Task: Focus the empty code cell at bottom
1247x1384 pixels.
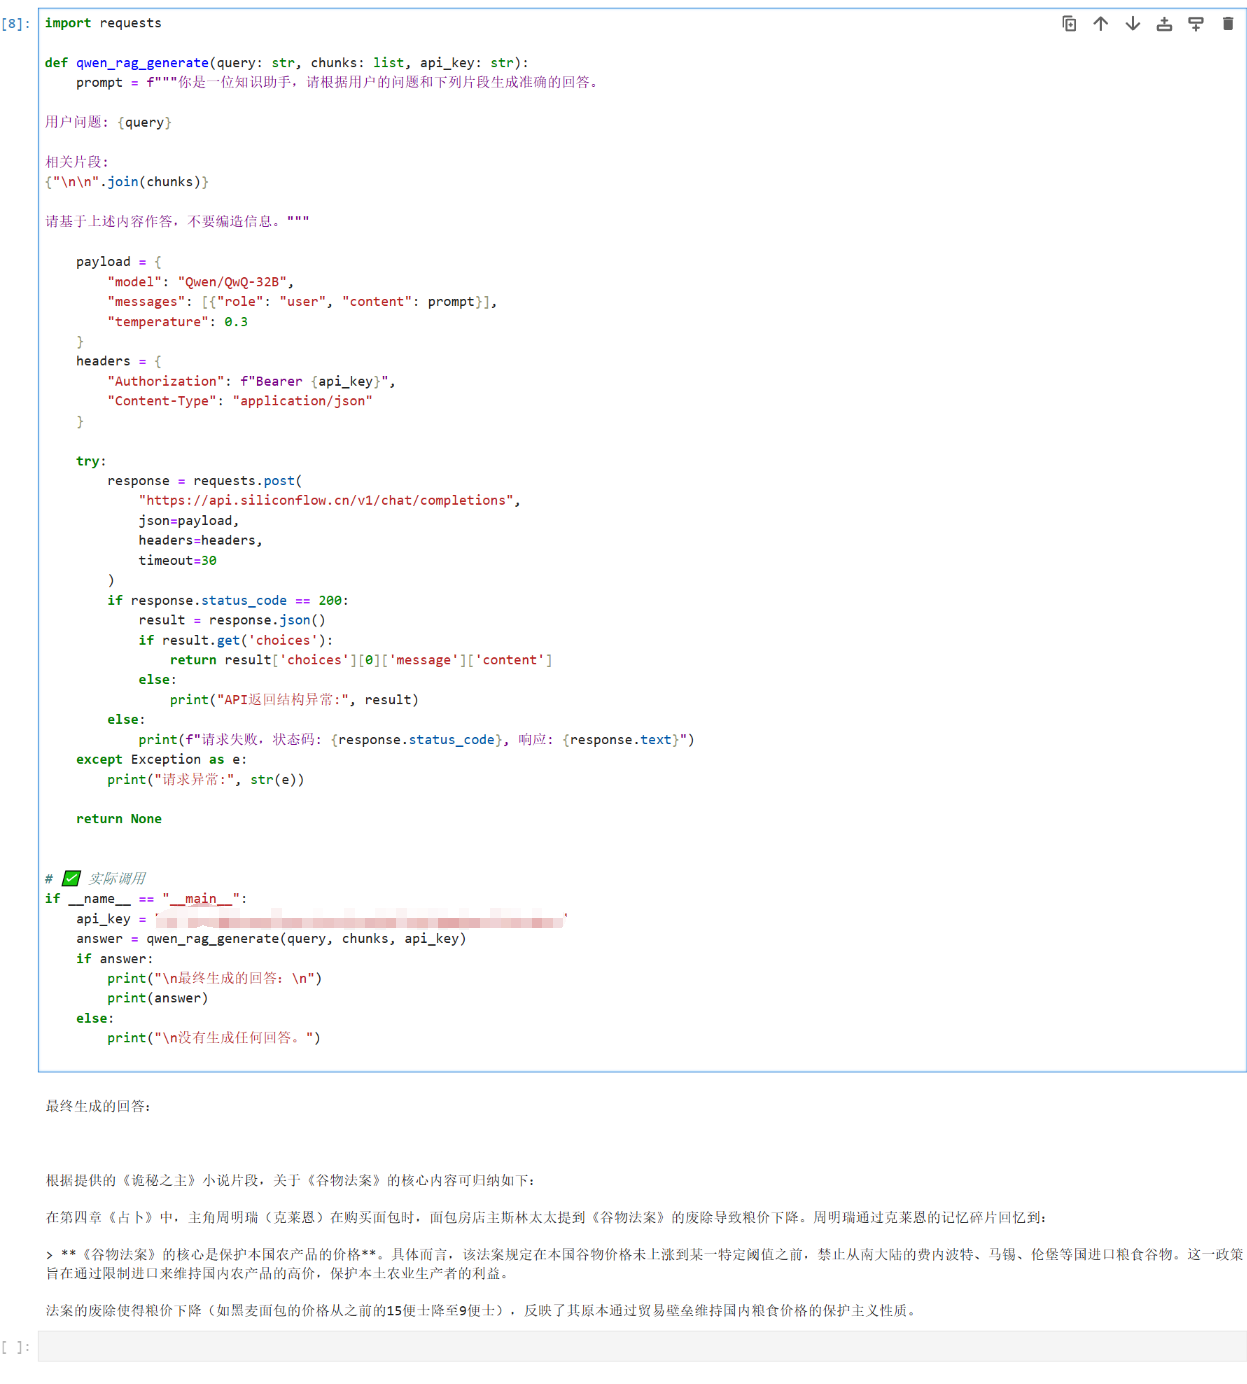Action: [640, 1346]
